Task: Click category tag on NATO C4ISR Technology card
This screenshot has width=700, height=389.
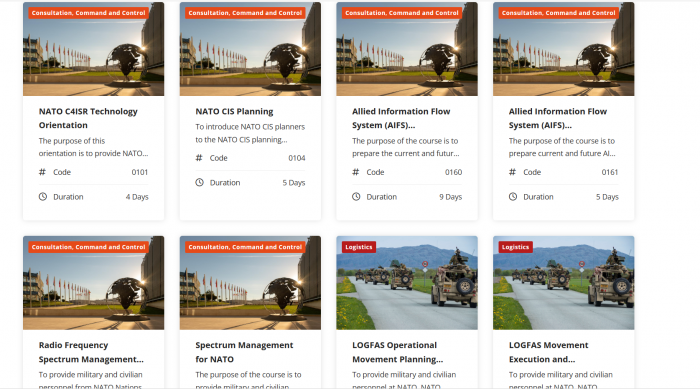Action: pyautogui.click(x=88, y=13)
